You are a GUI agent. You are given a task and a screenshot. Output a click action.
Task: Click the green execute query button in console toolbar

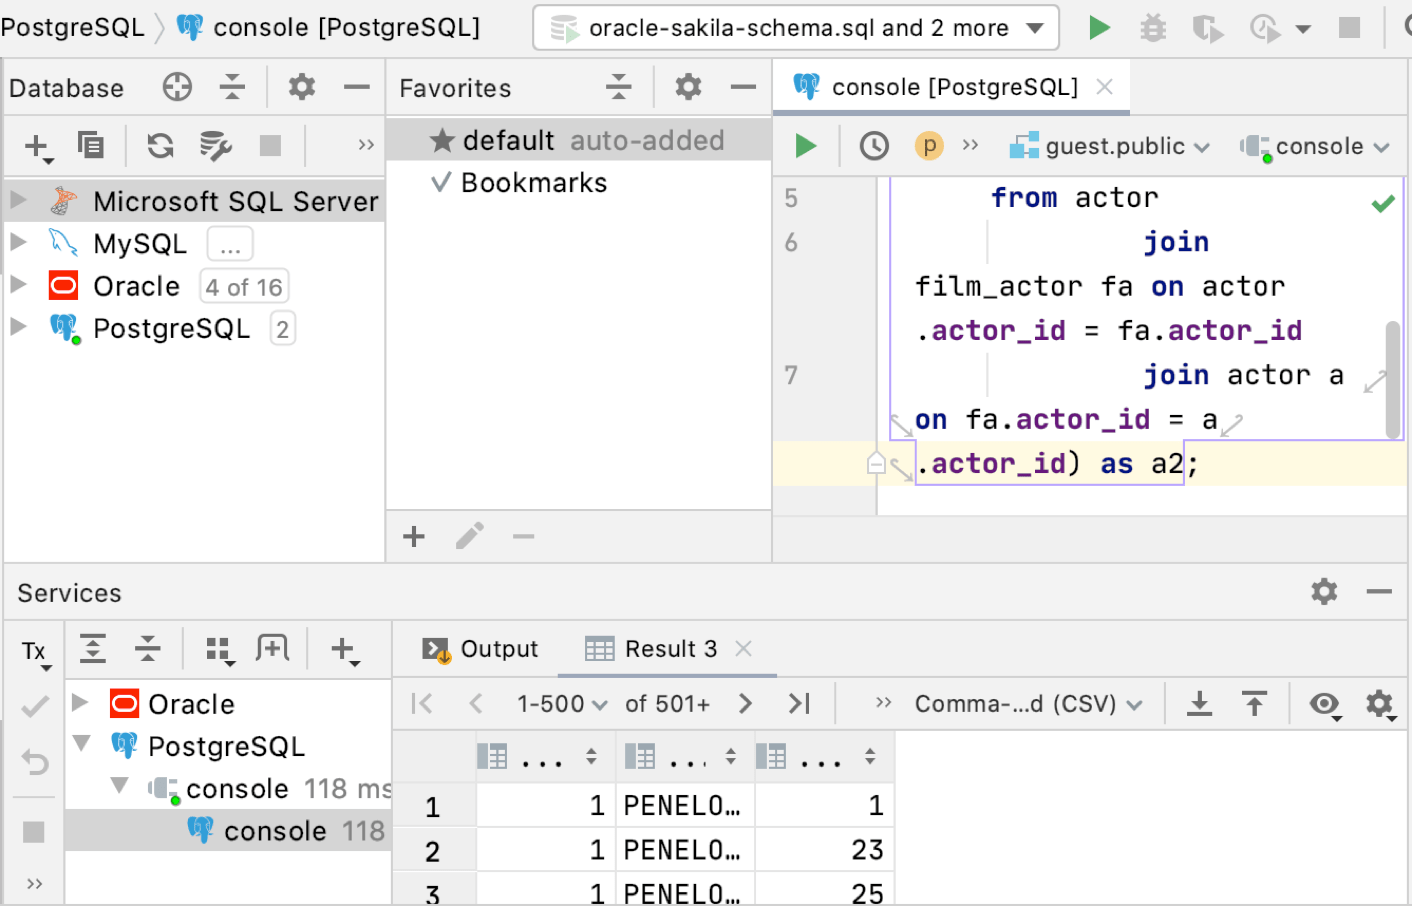pyautogui.click(x=805, y=147)
